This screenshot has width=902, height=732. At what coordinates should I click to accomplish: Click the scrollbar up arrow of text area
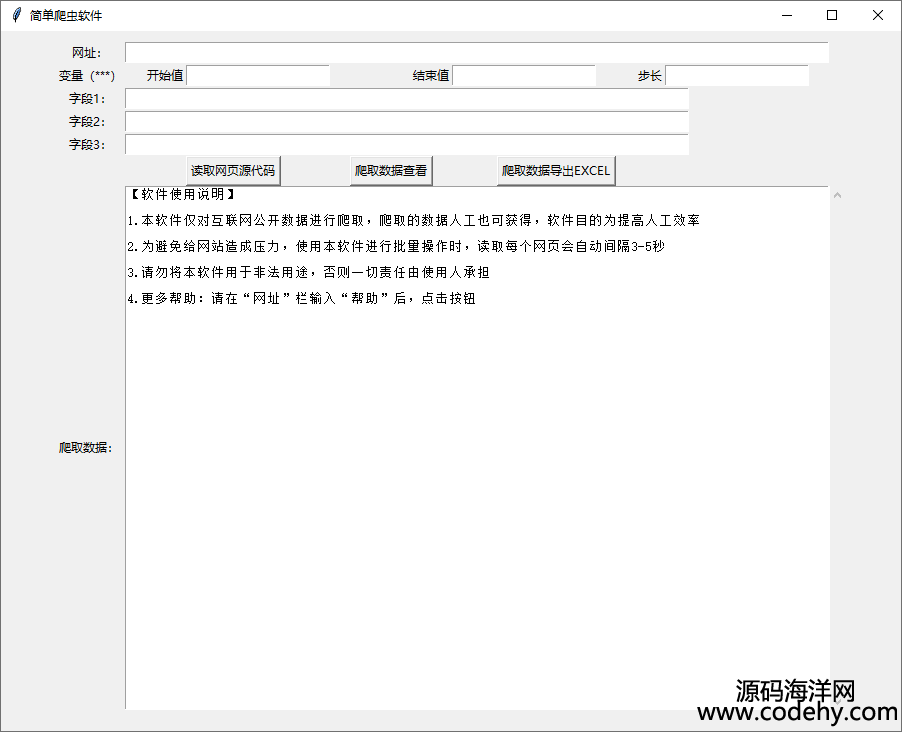(x=837, y=195)
